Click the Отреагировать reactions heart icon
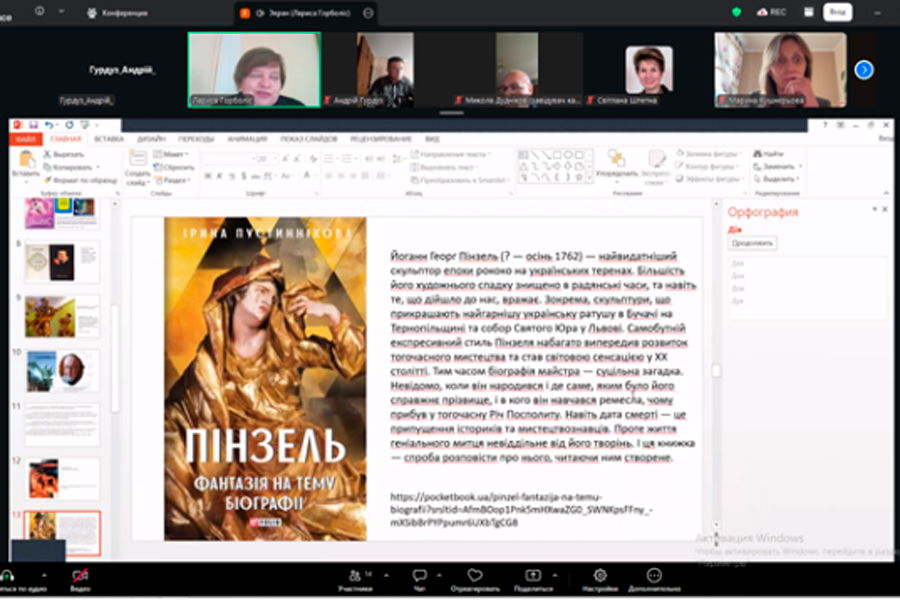Screen dimensions: 900x600 474,576
